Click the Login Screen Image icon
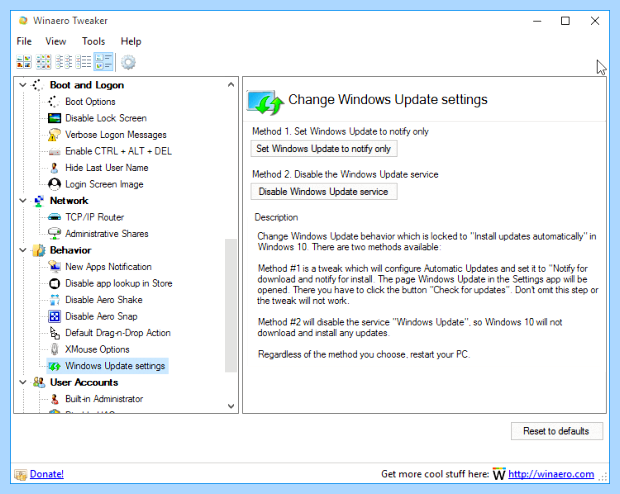The image size is (620, 494). click(54, 184)
